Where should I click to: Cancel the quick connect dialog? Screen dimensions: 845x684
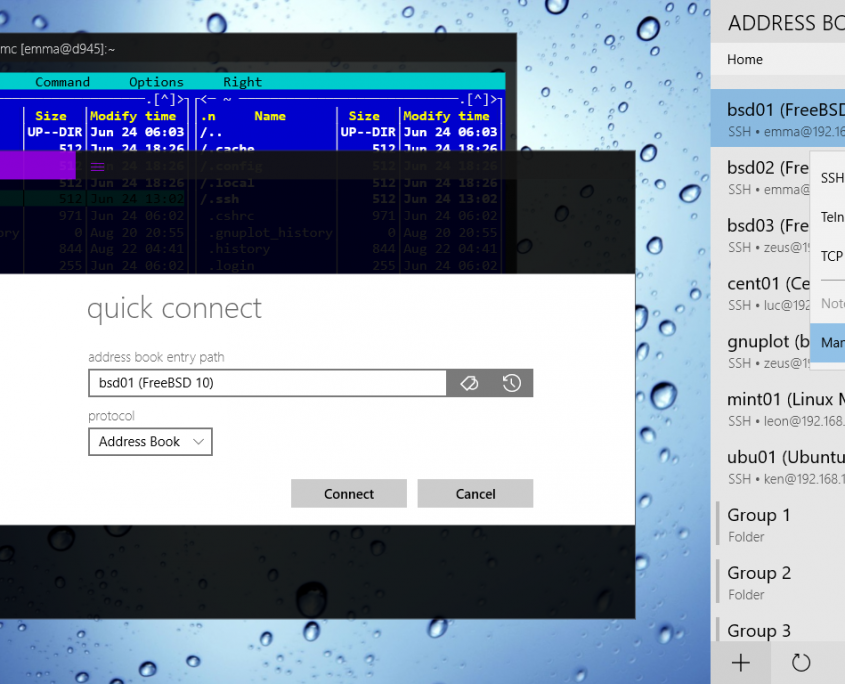click(475, 493)
